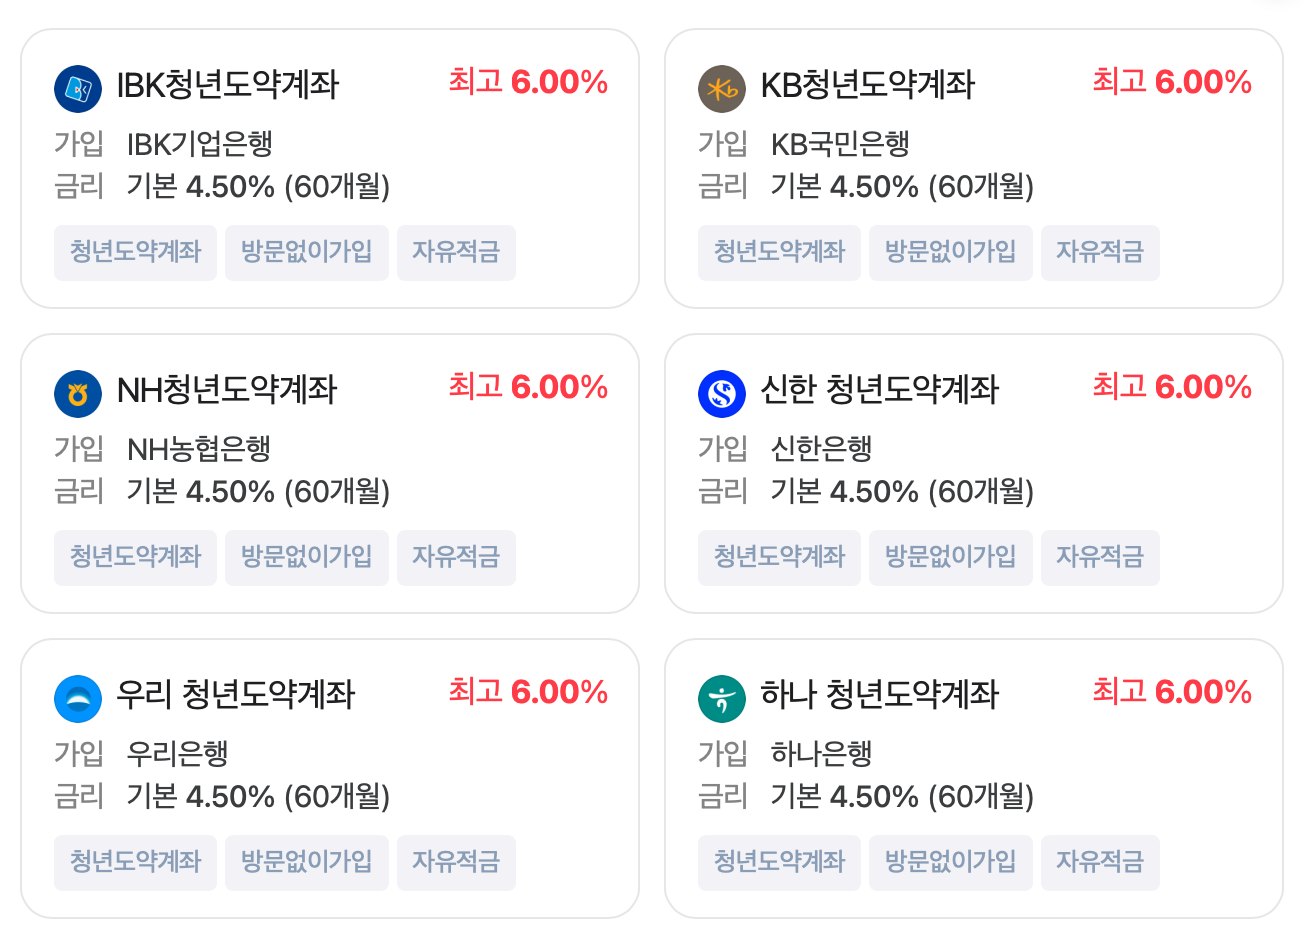Click the 우리은행 logo icon
Screen dimensions: 1308x938
point(78,698)
